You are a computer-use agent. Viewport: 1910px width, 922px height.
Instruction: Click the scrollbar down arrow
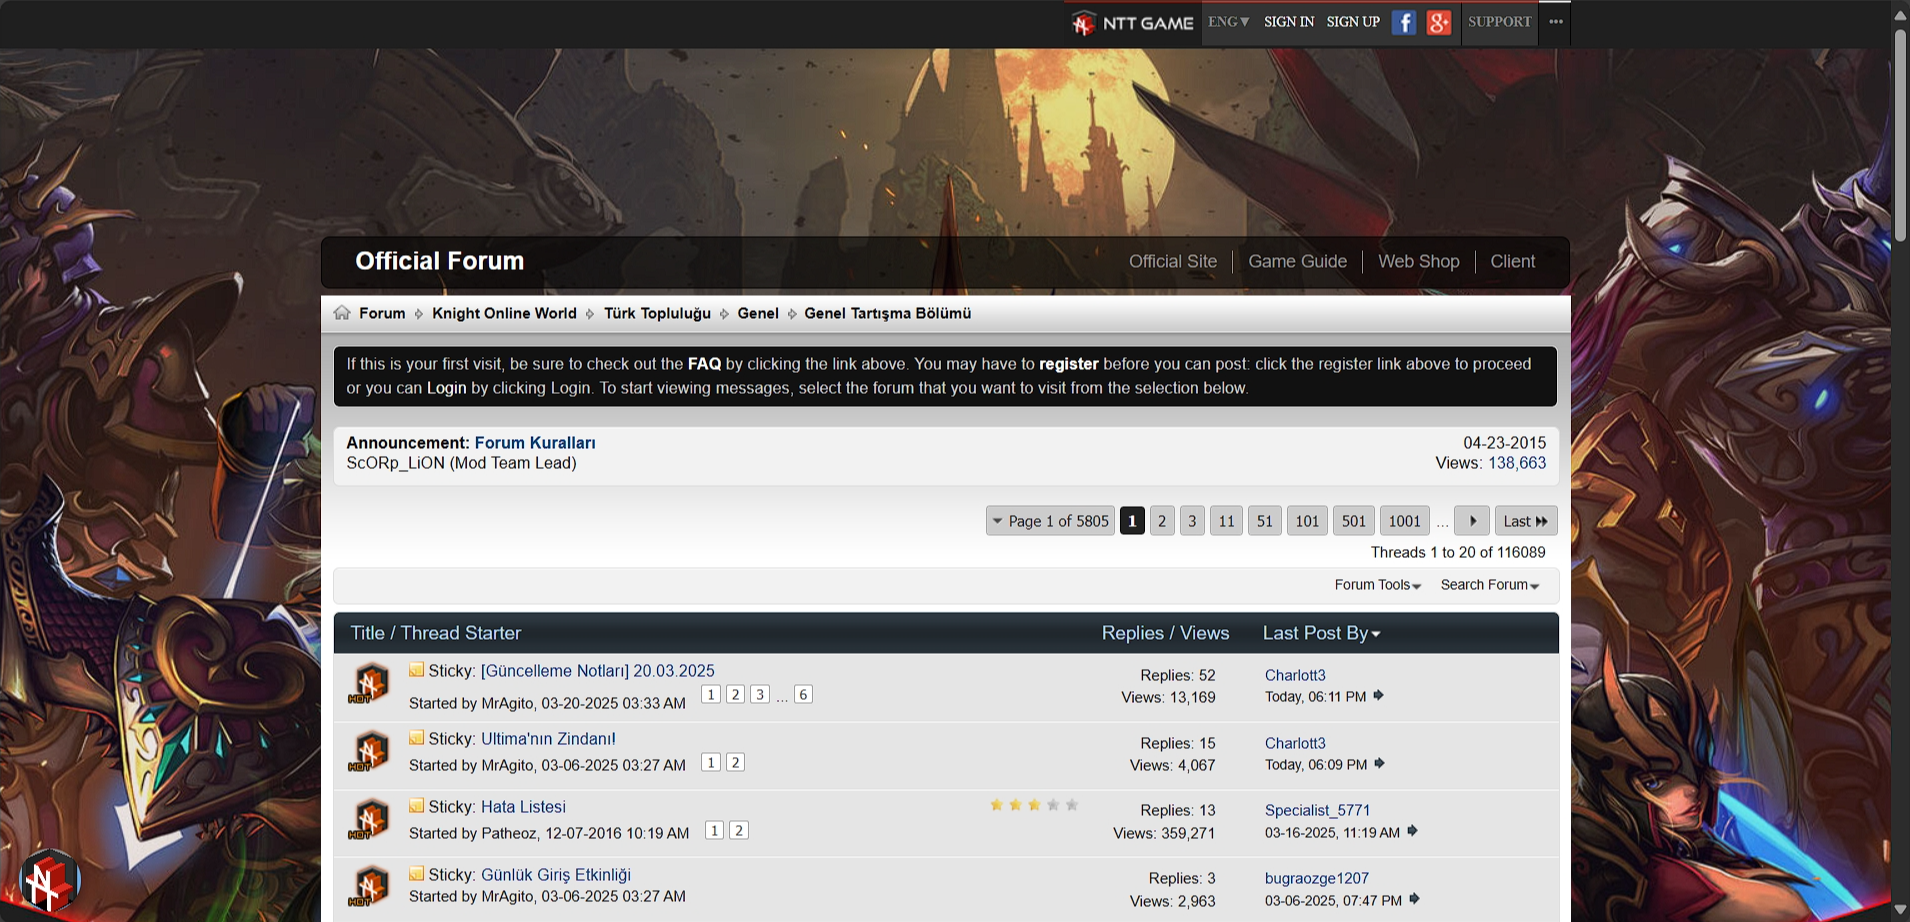click(1900, 909)
